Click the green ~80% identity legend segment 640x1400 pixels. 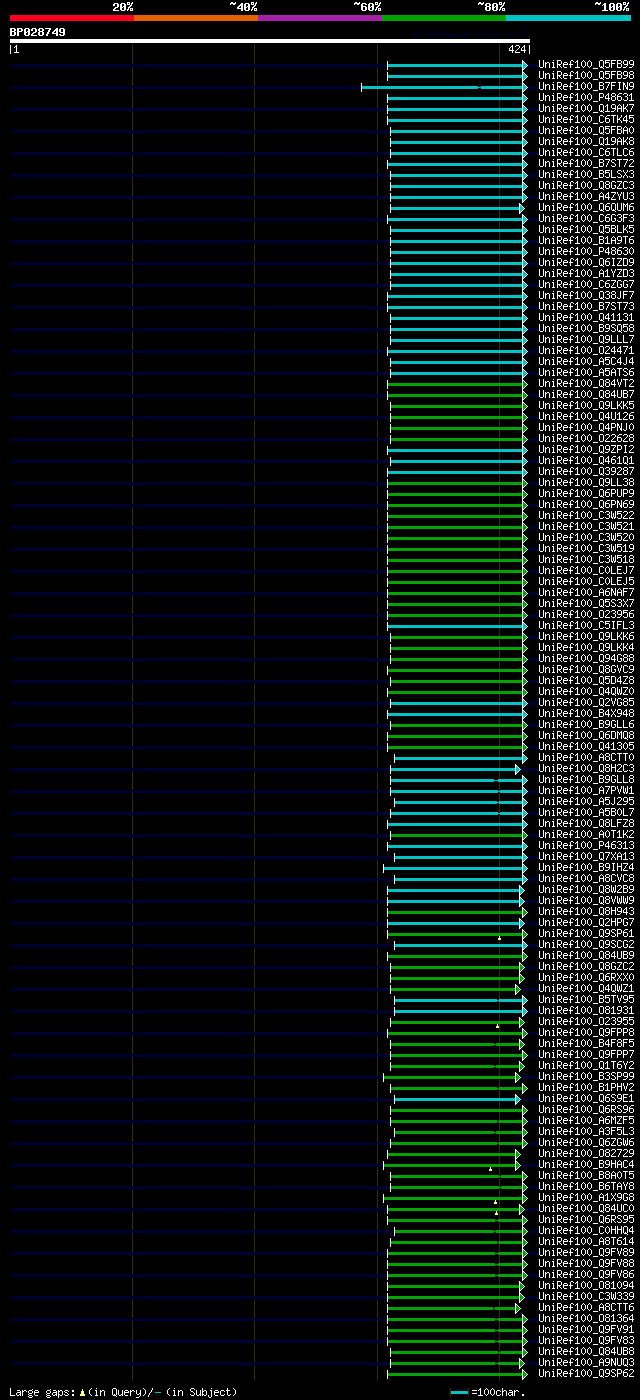(x=444, y=17)
